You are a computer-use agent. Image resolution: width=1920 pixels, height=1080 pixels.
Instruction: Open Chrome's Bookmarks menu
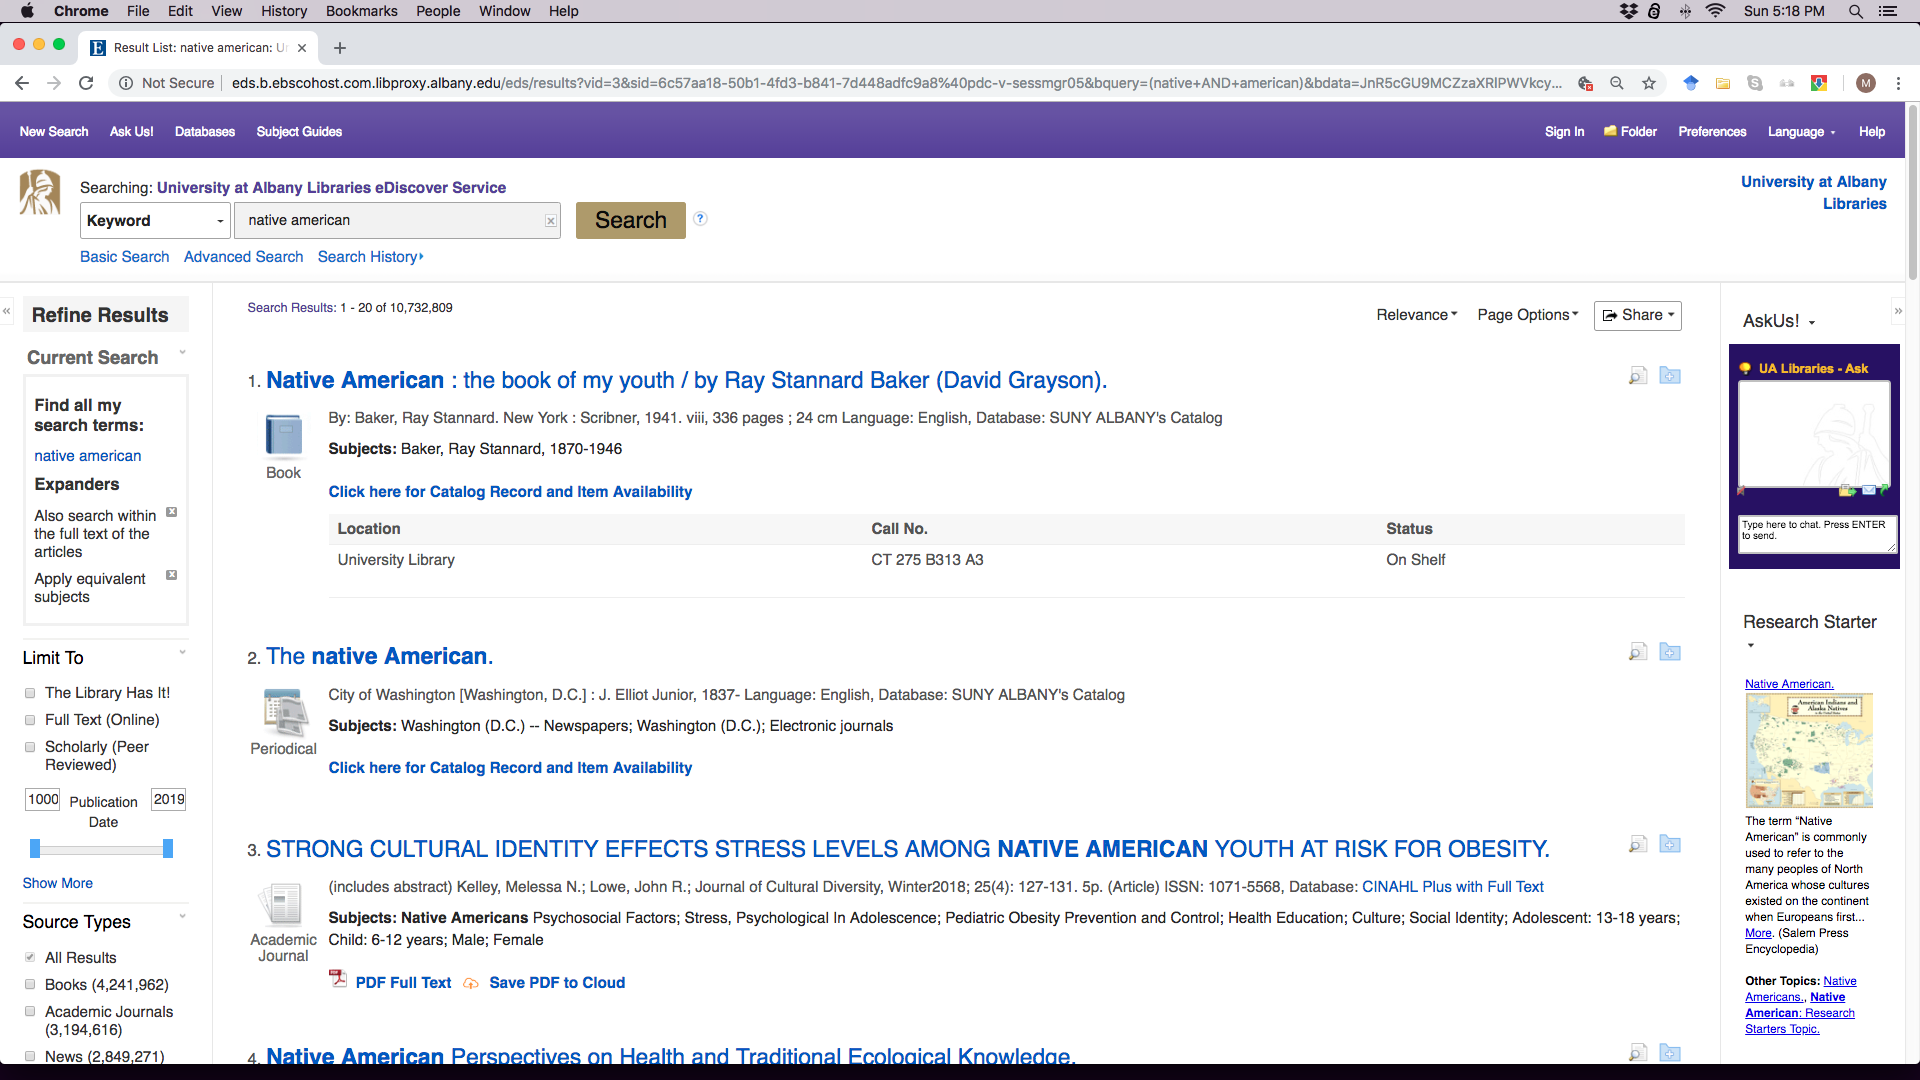pos(361,11)
